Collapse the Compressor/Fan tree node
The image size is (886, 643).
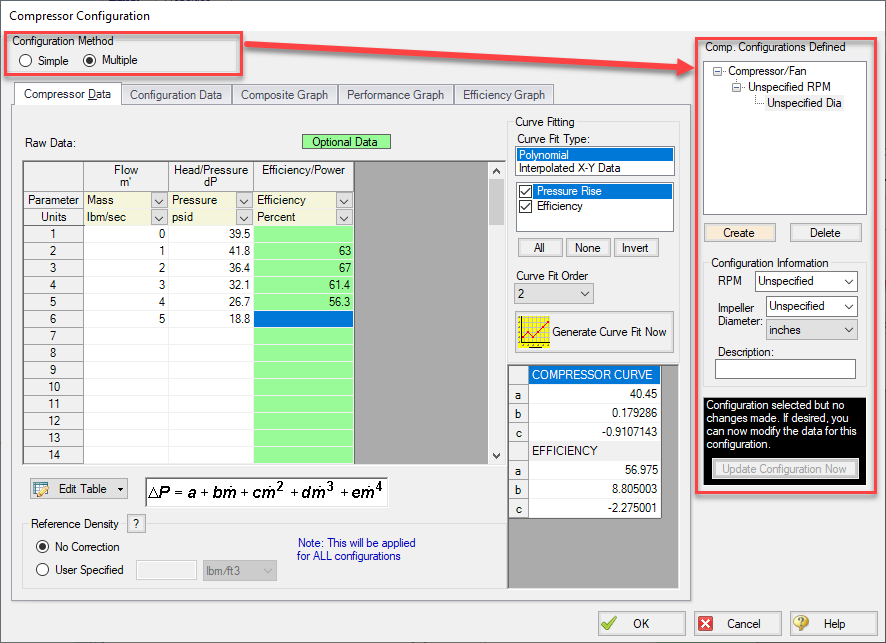point(720,72)
